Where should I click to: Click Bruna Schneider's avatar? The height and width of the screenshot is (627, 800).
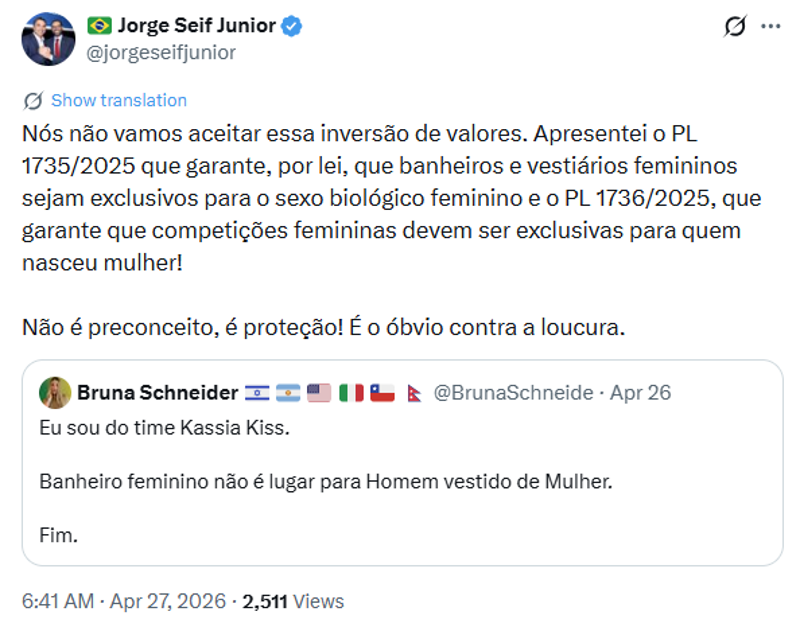coord(54,392)
